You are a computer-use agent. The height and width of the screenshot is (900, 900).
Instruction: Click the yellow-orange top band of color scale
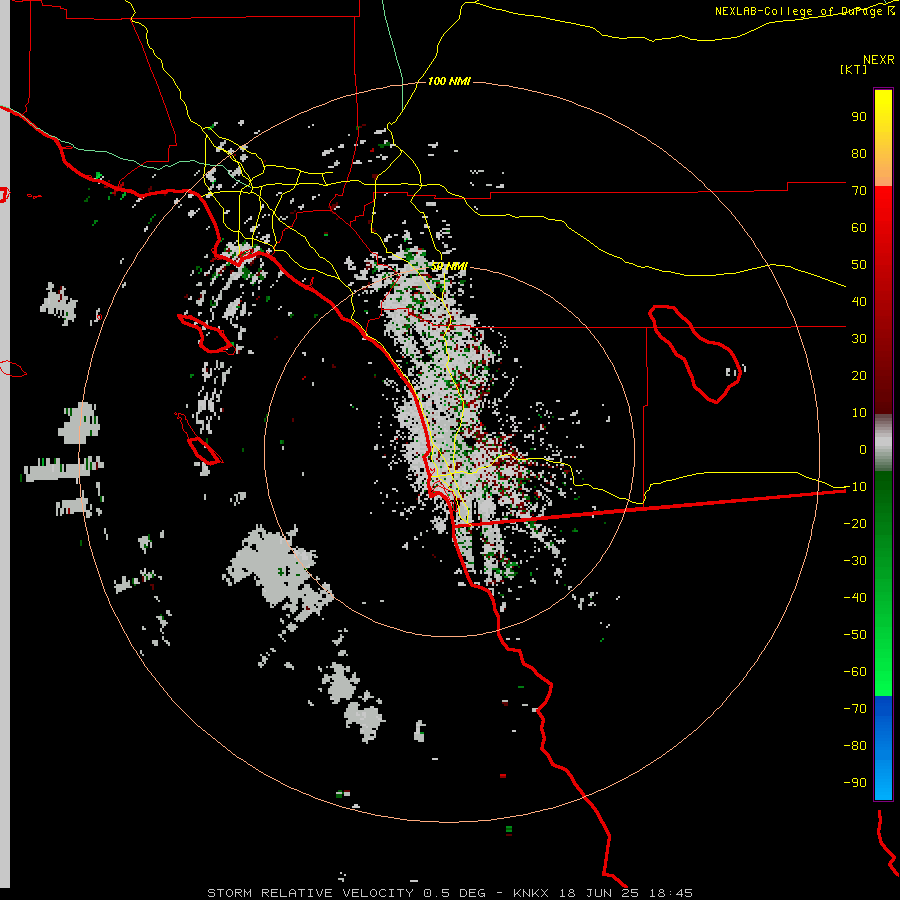pos(883,138)
